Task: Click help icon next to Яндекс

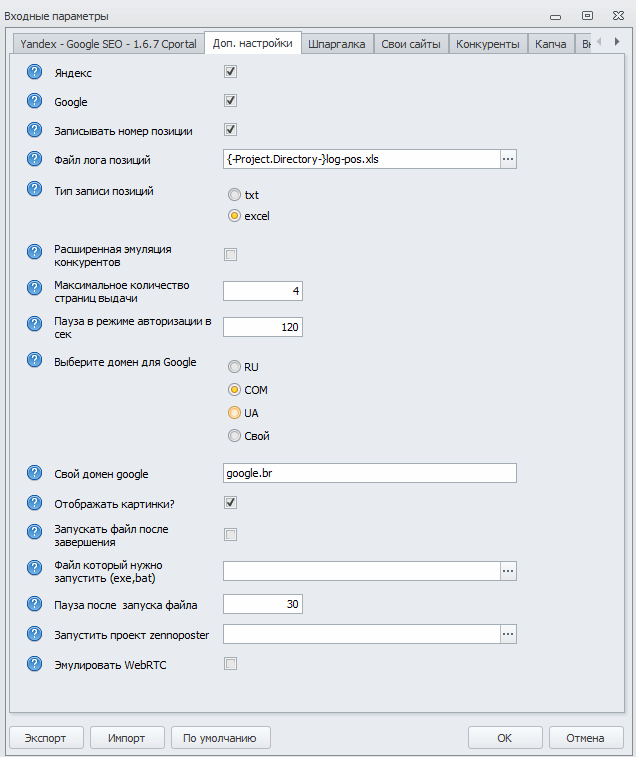Action: (35, 72)
